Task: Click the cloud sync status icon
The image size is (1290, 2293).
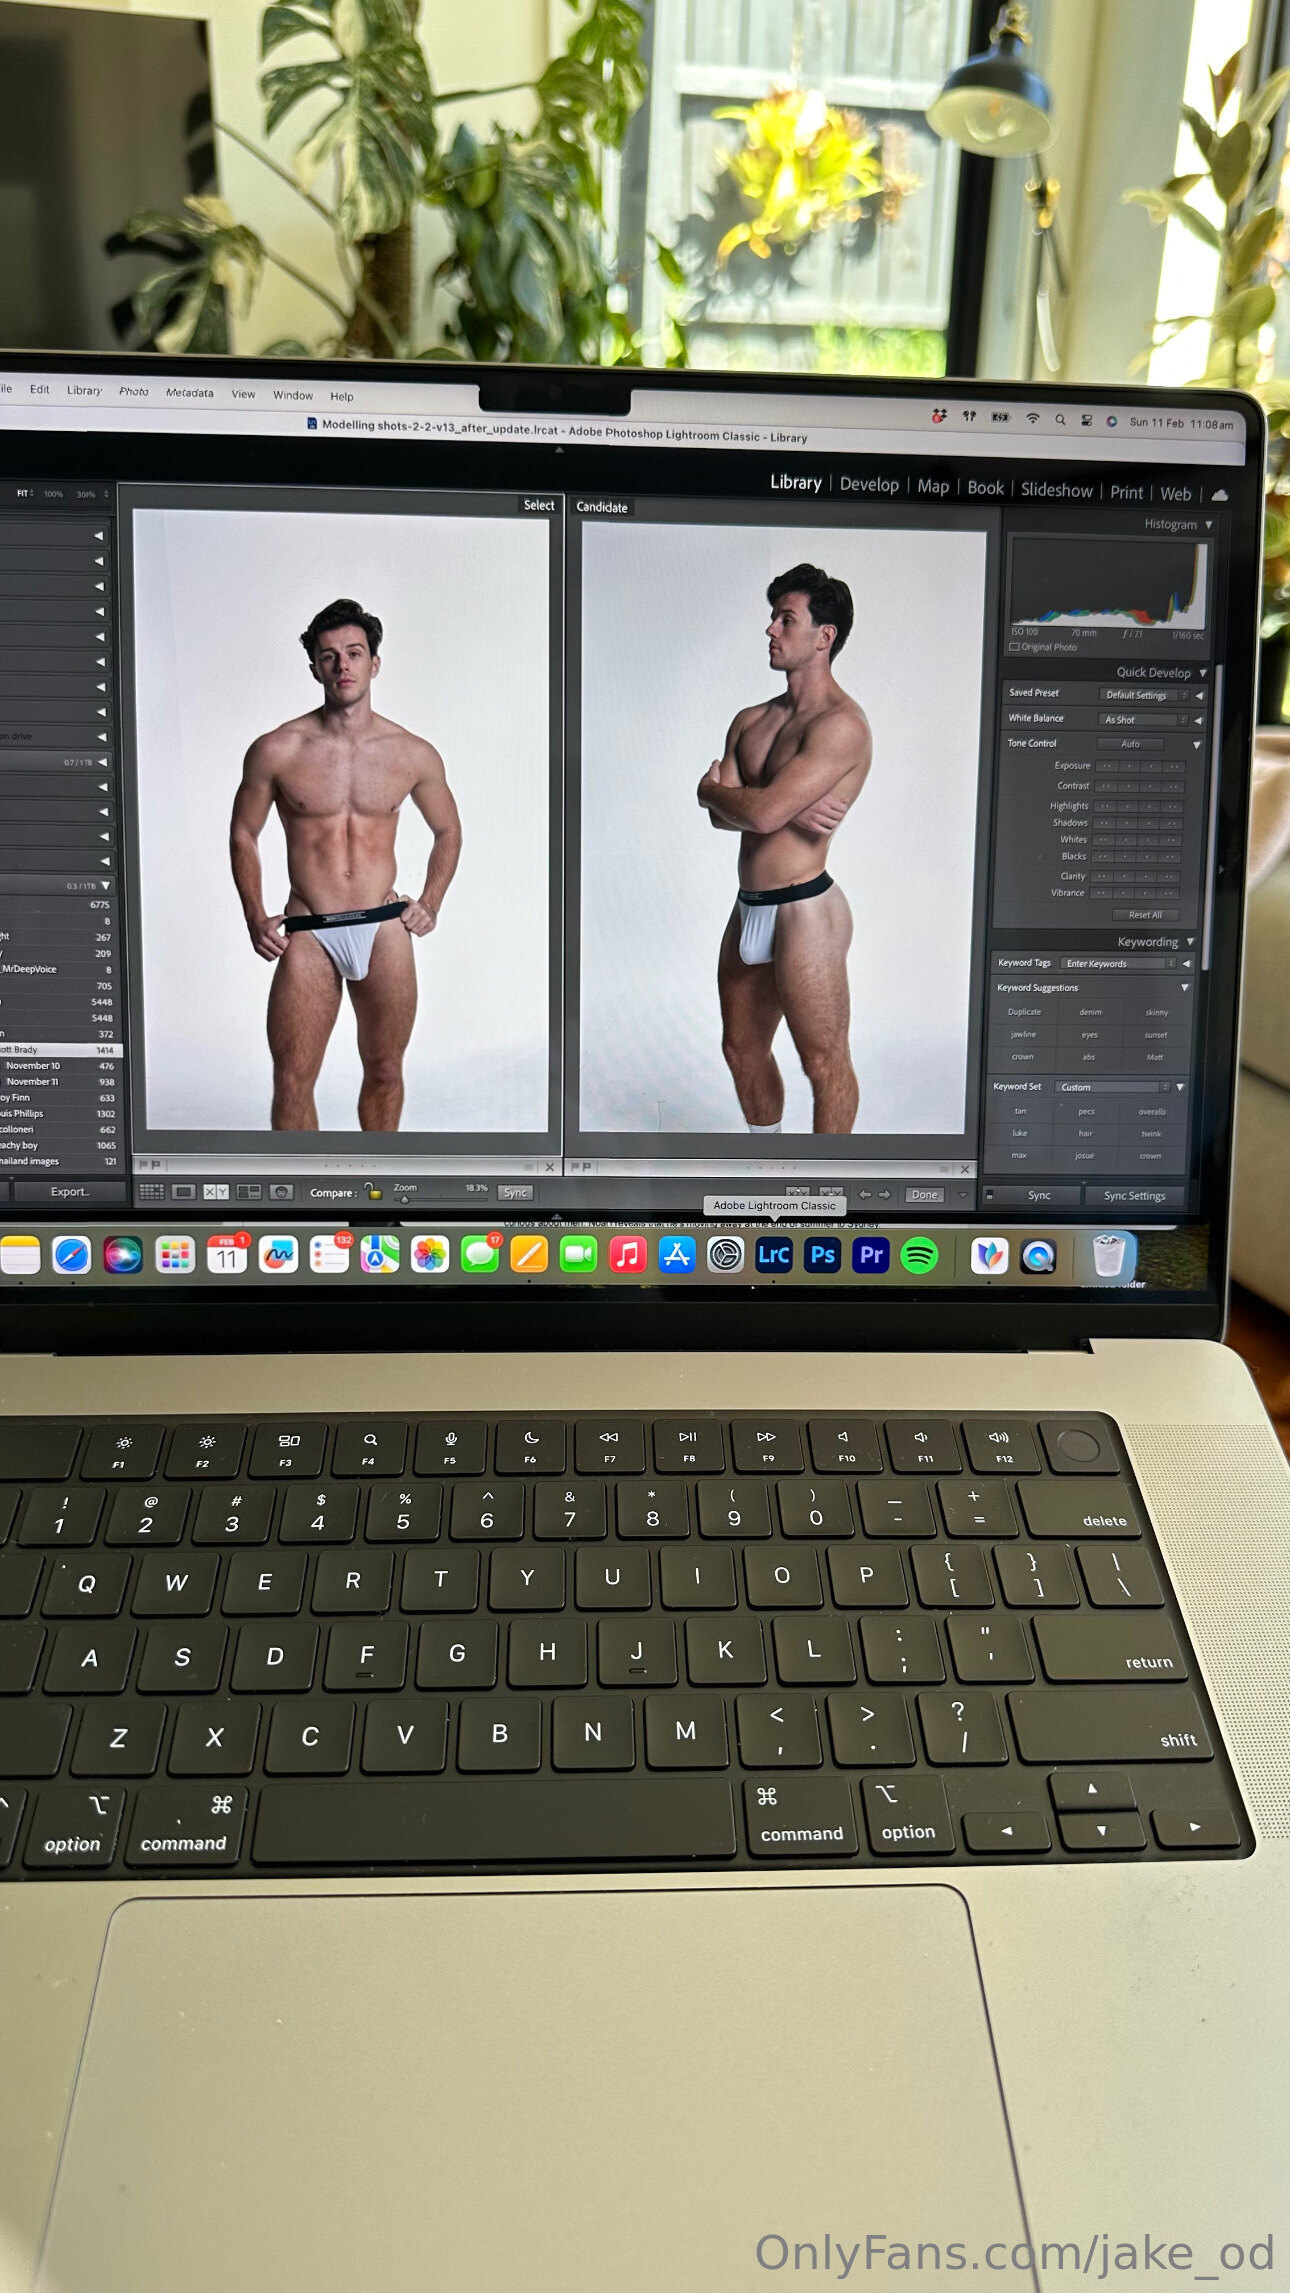Action: [1220, 495]
